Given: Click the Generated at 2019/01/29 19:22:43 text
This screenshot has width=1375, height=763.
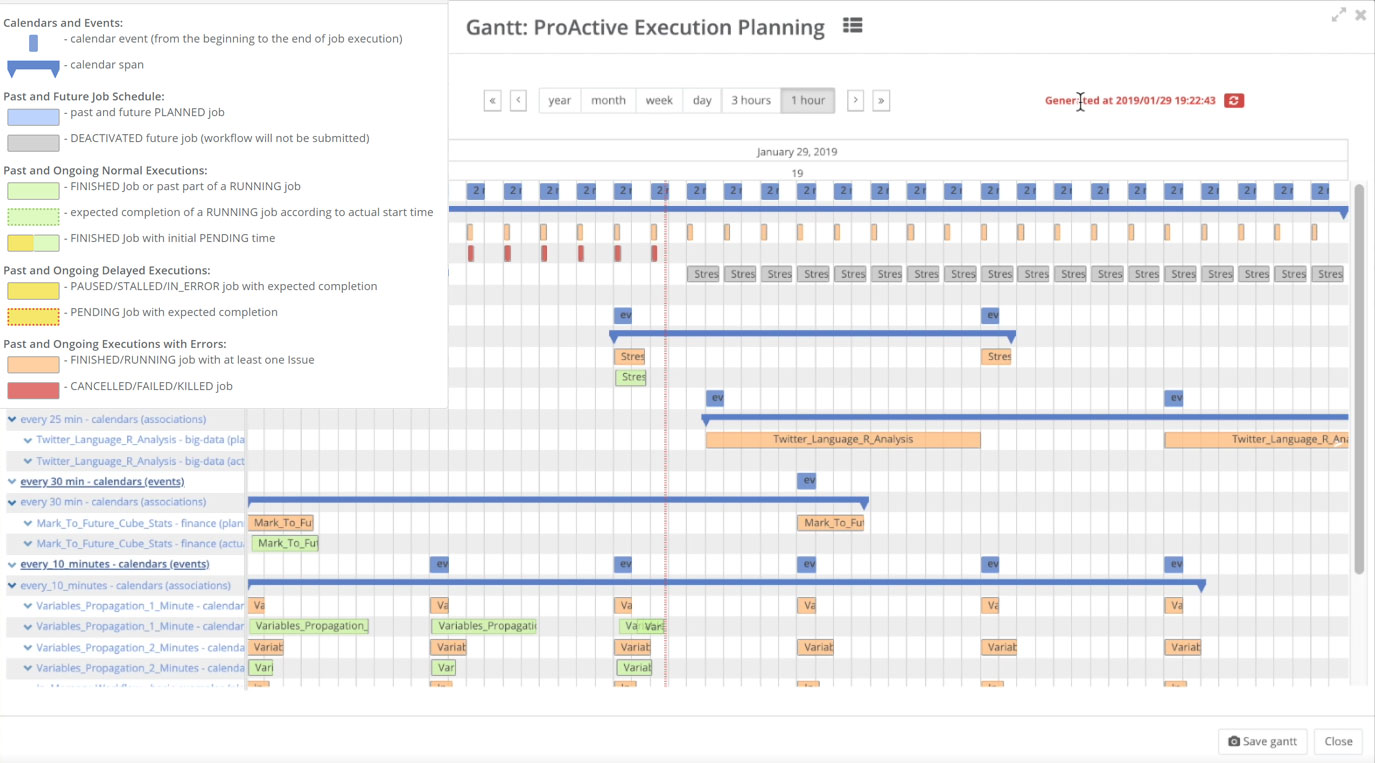Looking at the screenshot, I should 1130,100.
